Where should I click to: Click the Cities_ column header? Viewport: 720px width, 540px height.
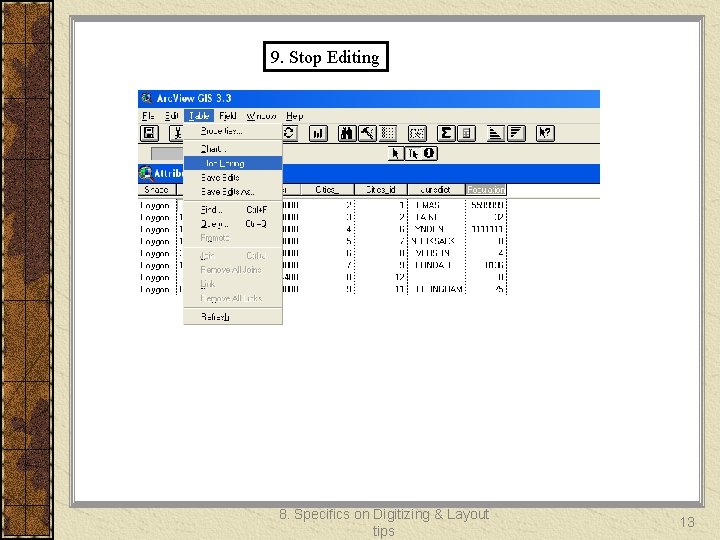pyautogui.click(x=327, y=190)
